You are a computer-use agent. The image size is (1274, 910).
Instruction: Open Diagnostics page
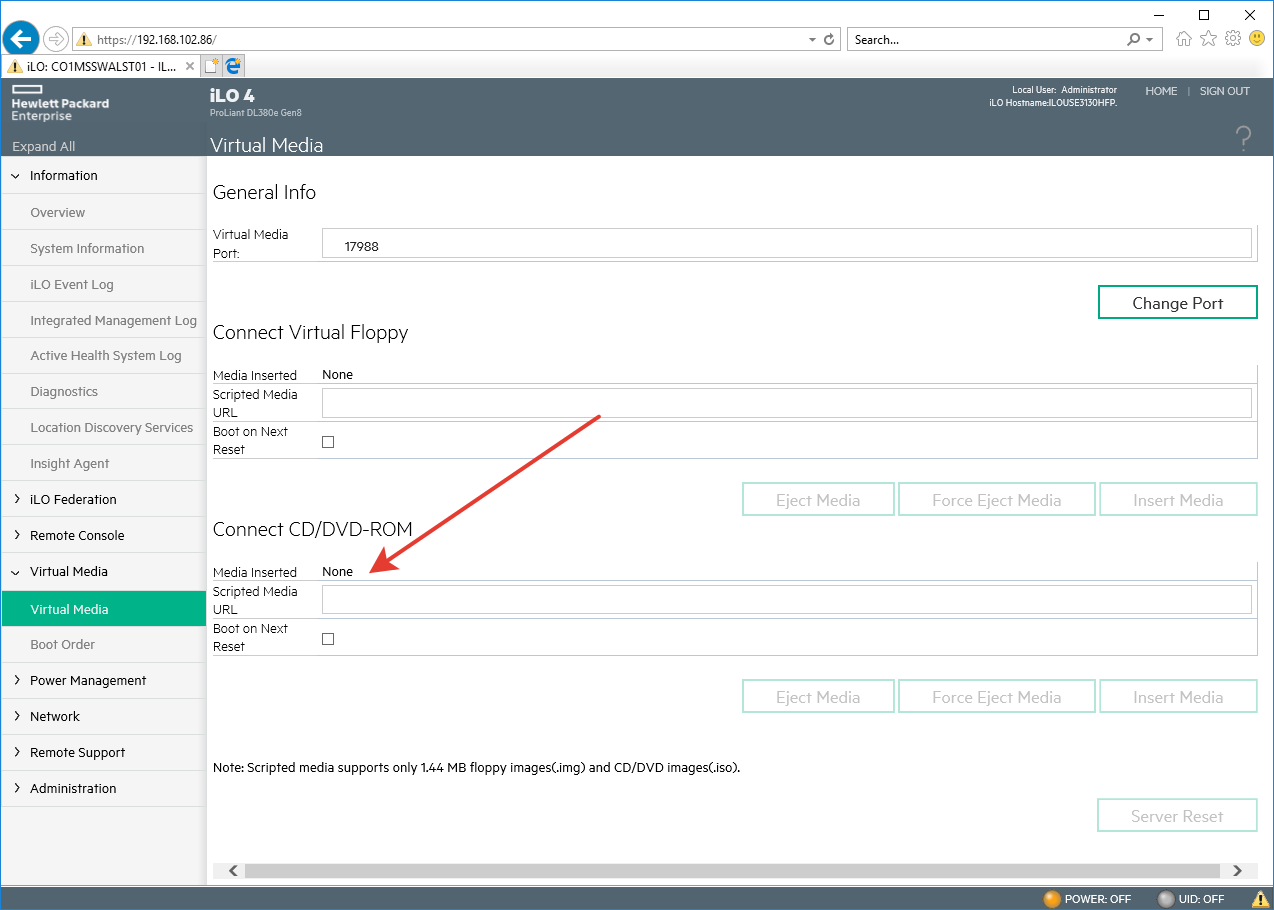point(64,391)
